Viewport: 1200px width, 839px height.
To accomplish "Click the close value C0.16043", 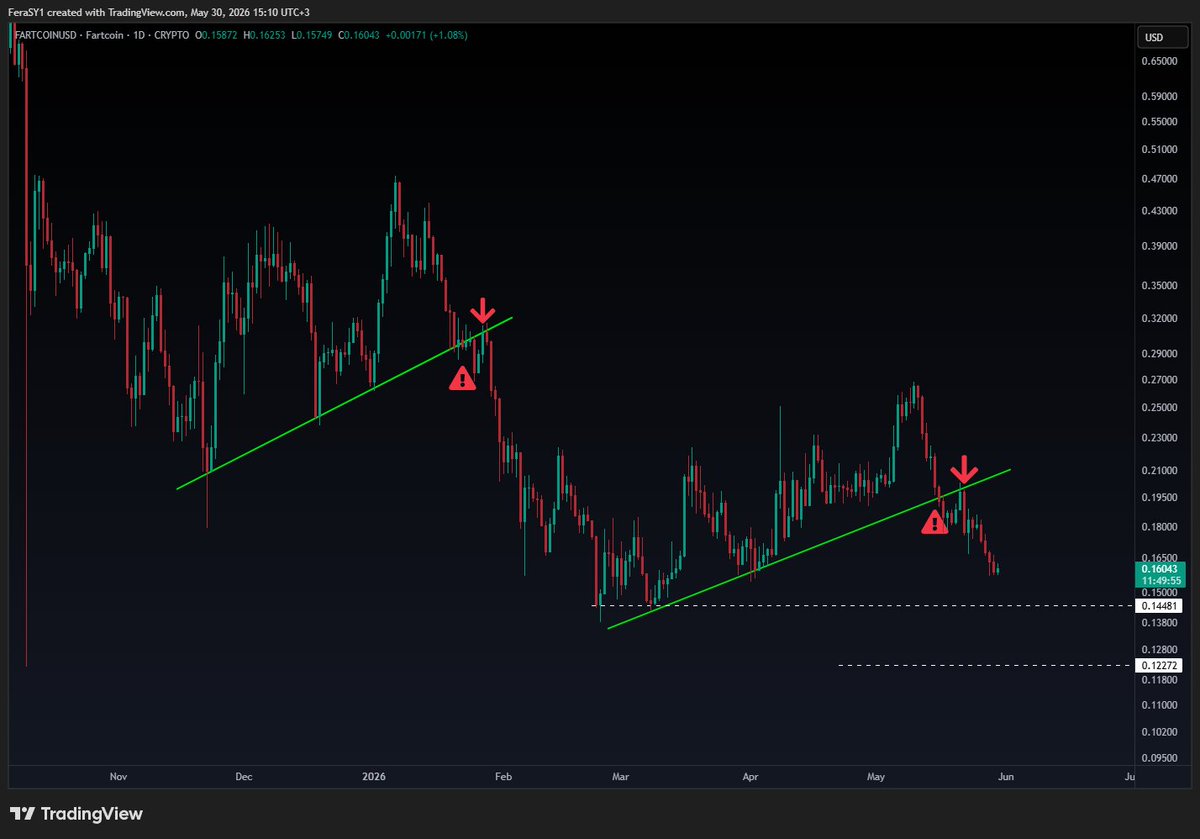I will point(360,35).
